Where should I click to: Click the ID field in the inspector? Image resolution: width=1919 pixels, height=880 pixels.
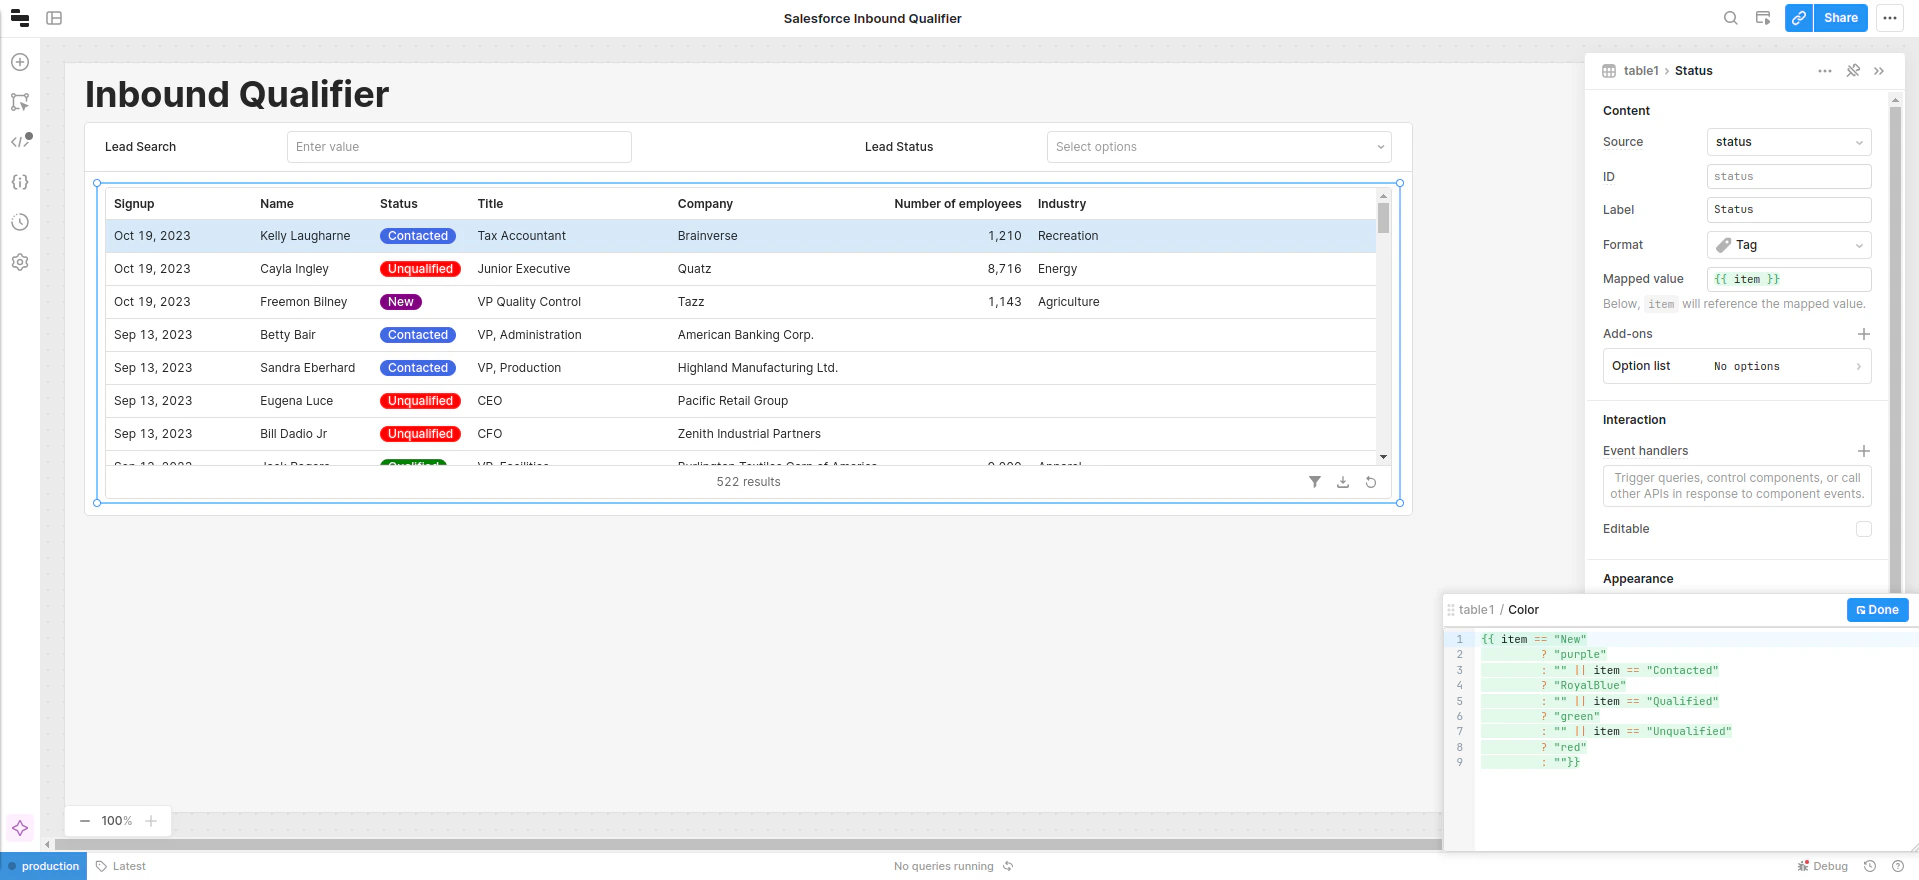(1789, 177)
